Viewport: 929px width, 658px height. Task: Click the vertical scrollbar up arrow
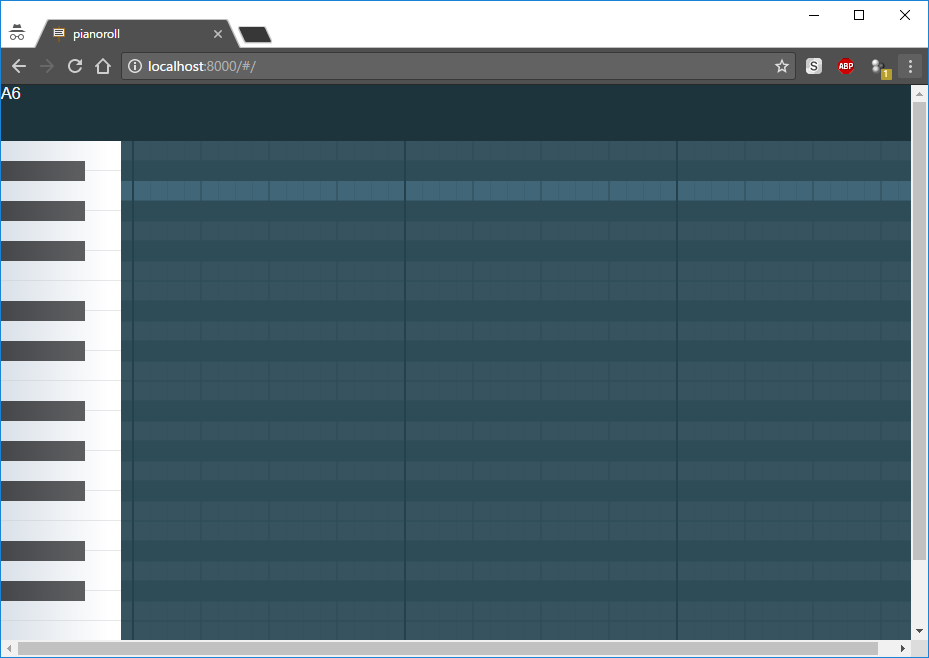[x=920, y=94]
